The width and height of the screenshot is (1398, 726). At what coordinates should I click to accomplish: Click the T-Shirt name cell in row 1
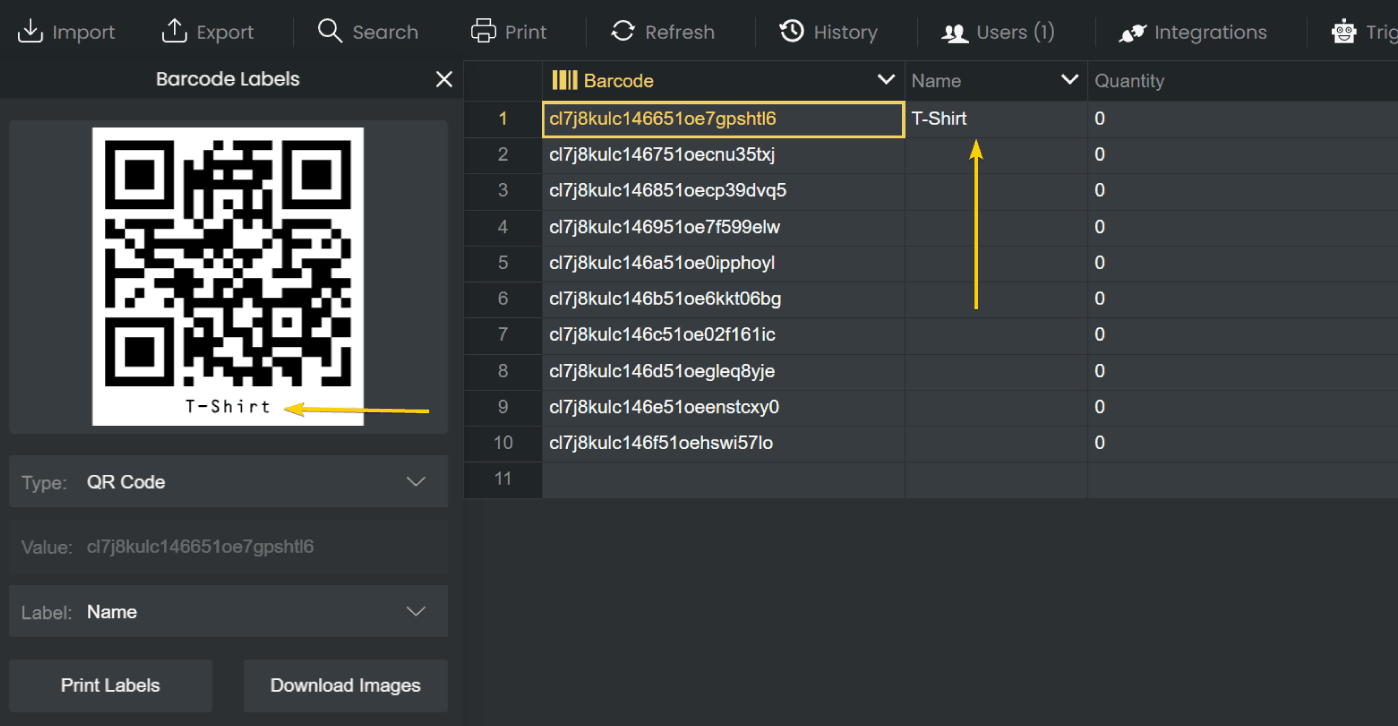point(996,119)
